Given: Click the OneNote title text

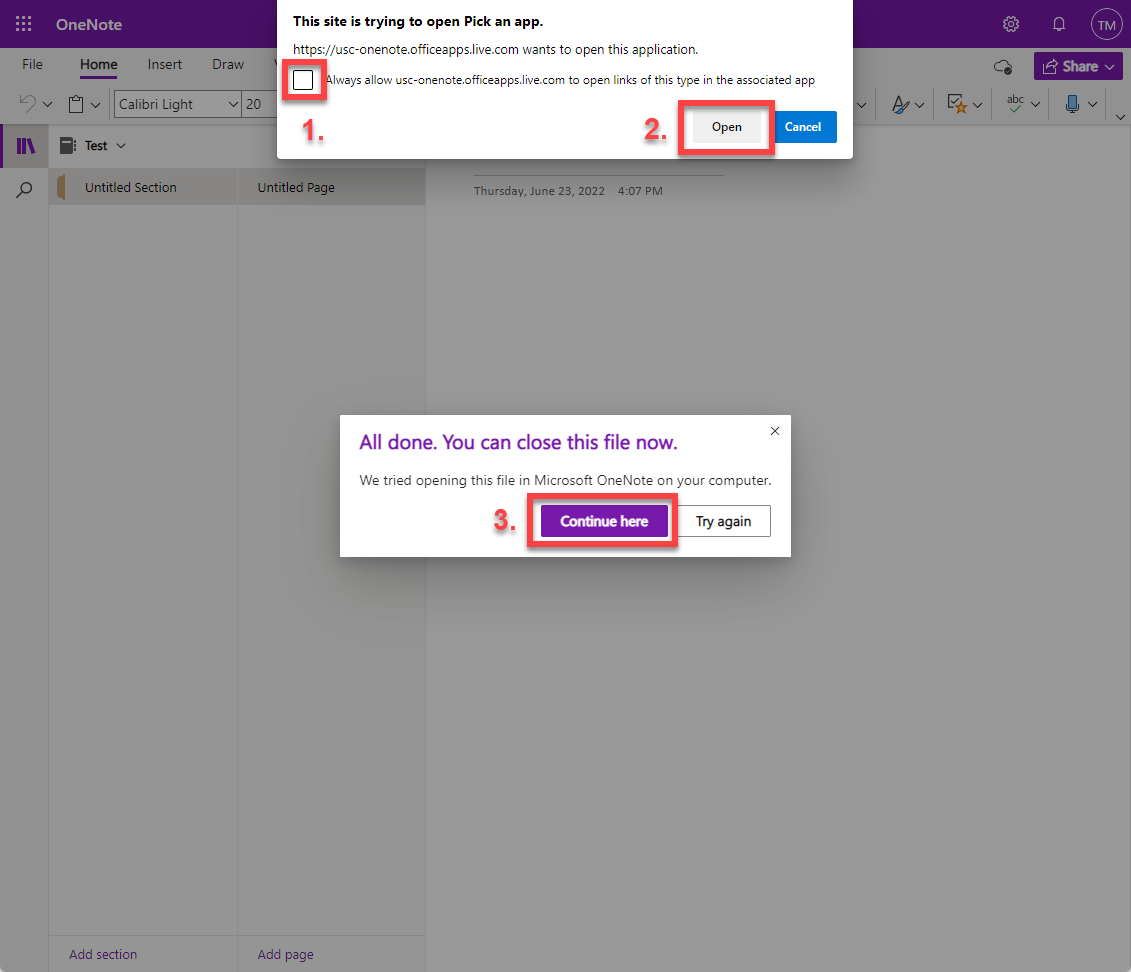Looking at the screenshot, I should point(89,25).
